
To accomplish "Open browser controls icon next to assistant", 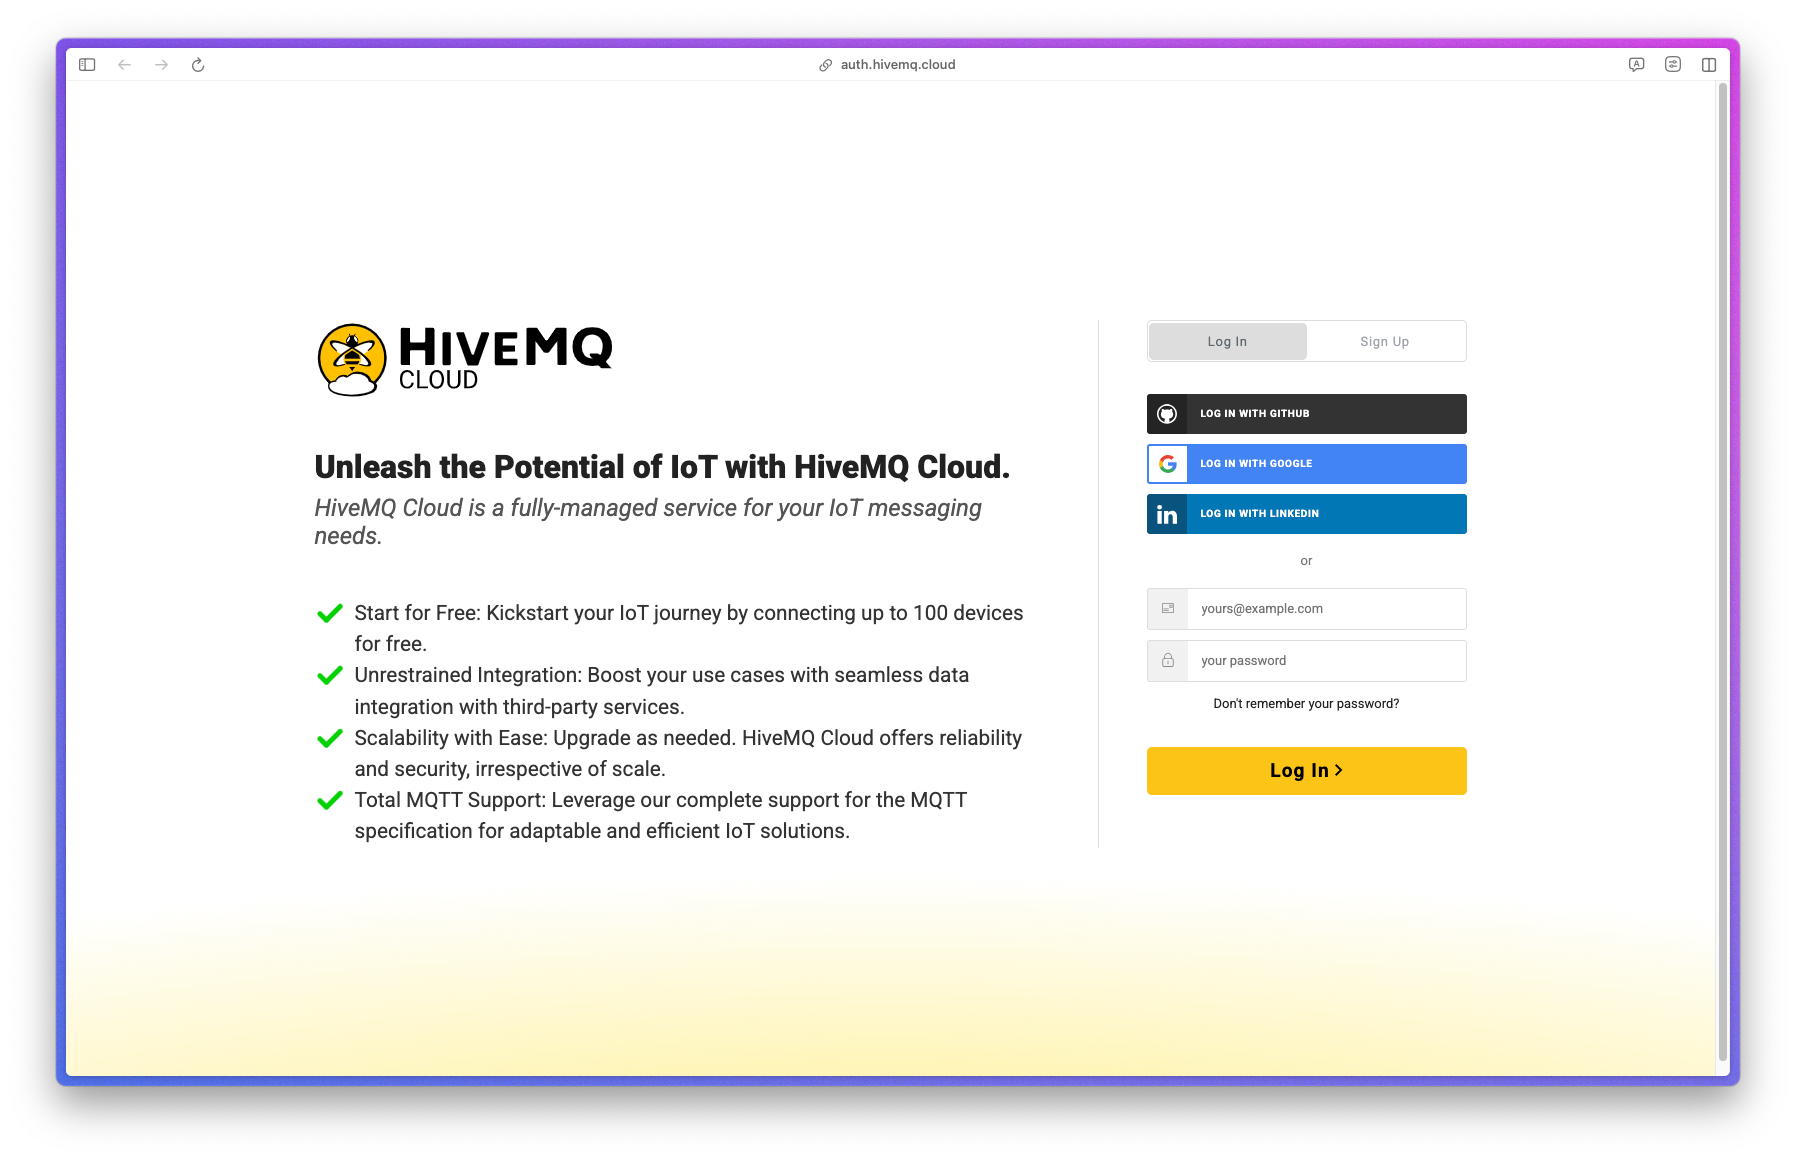I will pyautogui.click(x=1673, y=65).
